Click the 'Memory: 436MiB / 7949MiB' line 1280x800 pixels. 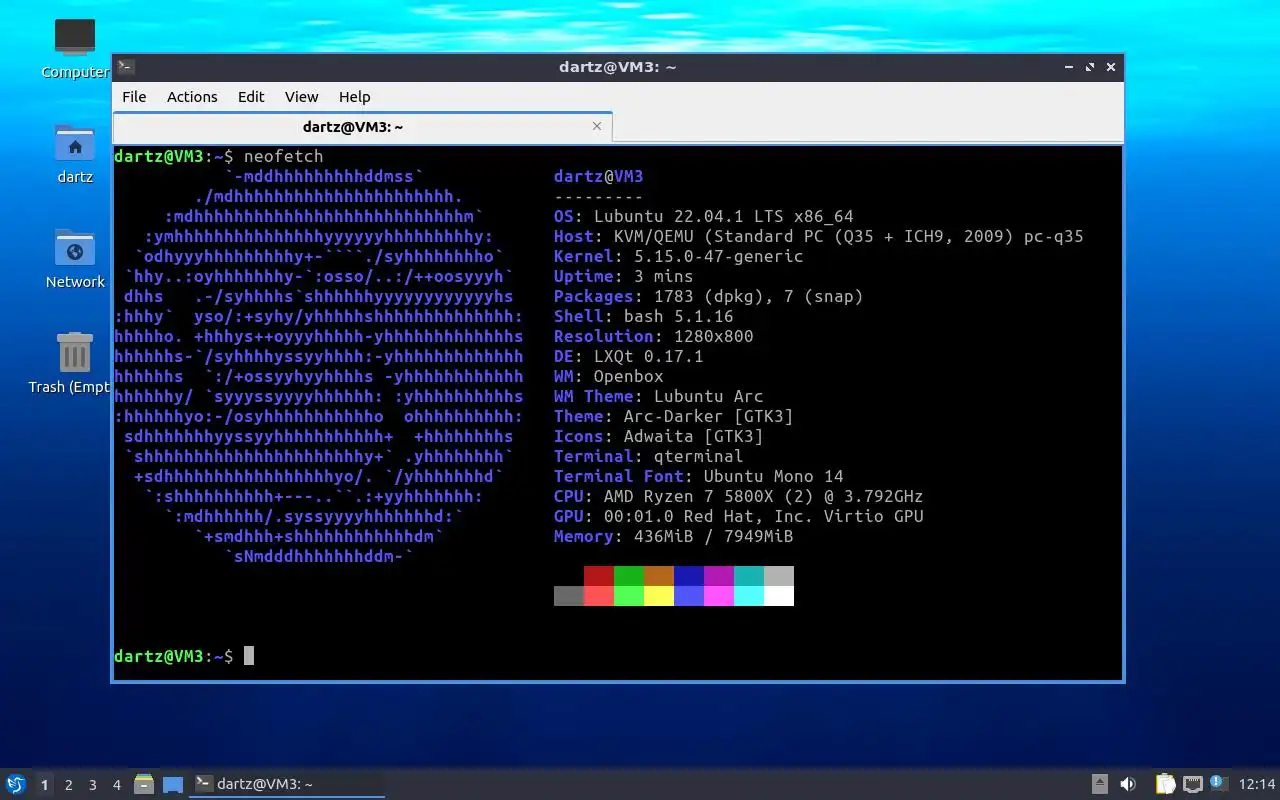tap(674, 536)
